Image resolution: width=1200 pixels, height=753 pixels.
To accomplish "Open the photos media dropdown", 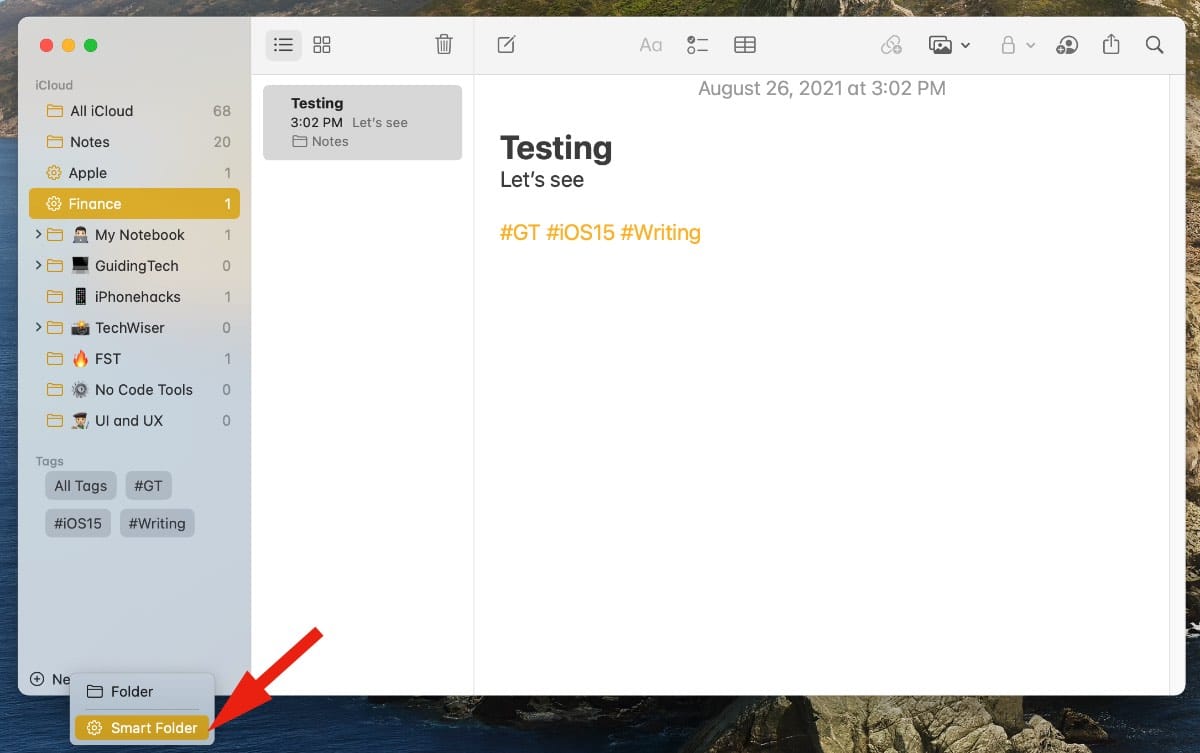I will pos(949,45).
